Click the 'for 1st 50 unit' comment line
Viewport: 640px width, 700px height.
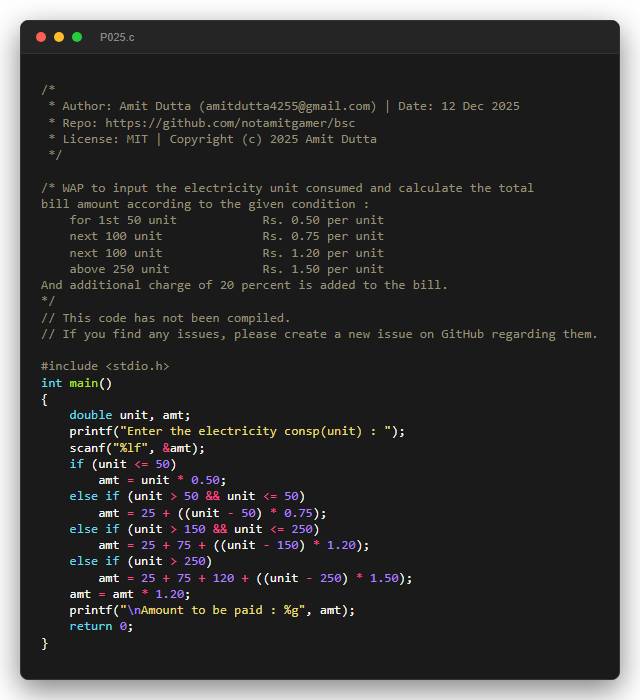(x=123, y=220)
